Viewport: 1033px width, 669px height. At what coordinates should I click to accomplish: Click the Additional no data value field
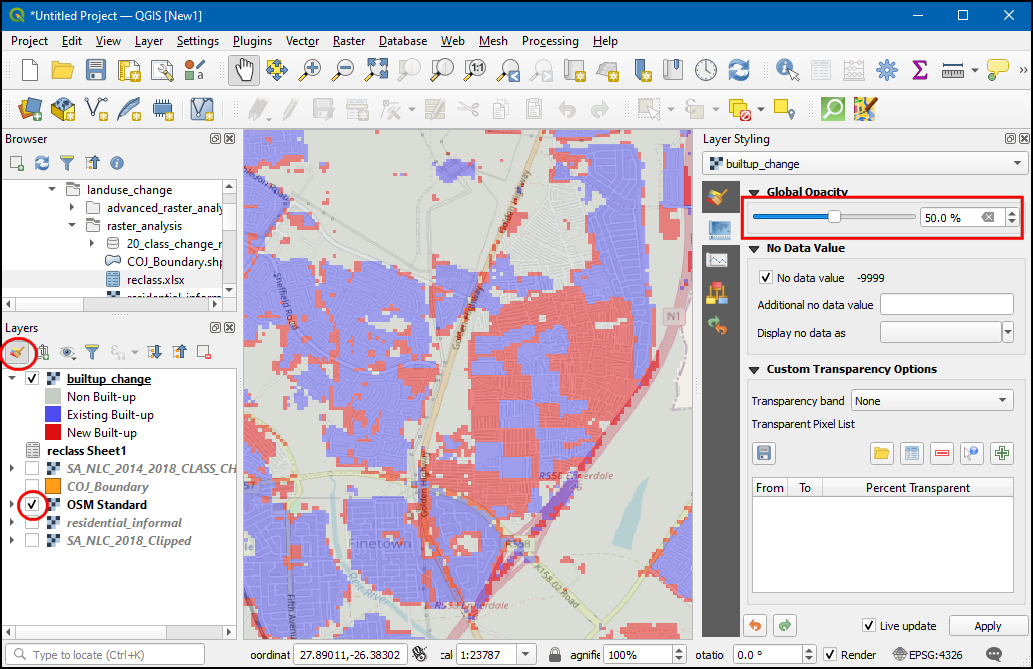pos(946,305)
